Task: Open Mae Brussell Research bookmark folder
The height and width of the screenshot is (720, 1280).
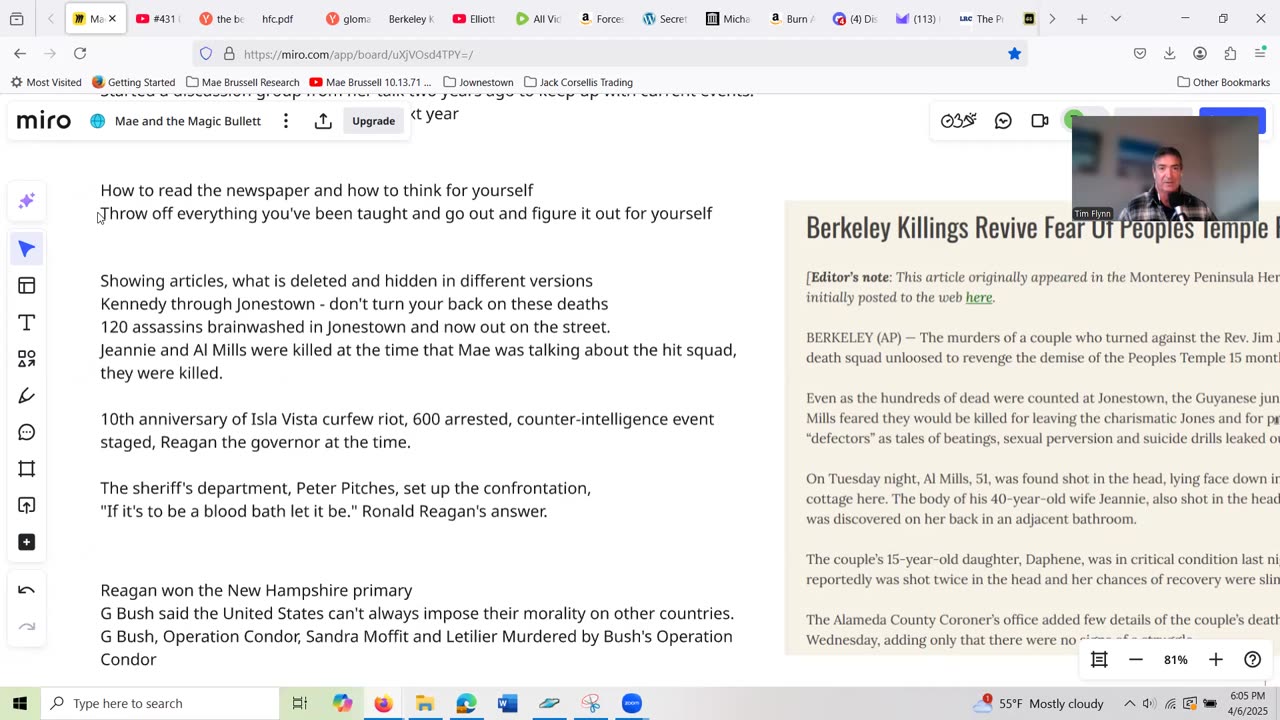Action: tap(243, 82)
